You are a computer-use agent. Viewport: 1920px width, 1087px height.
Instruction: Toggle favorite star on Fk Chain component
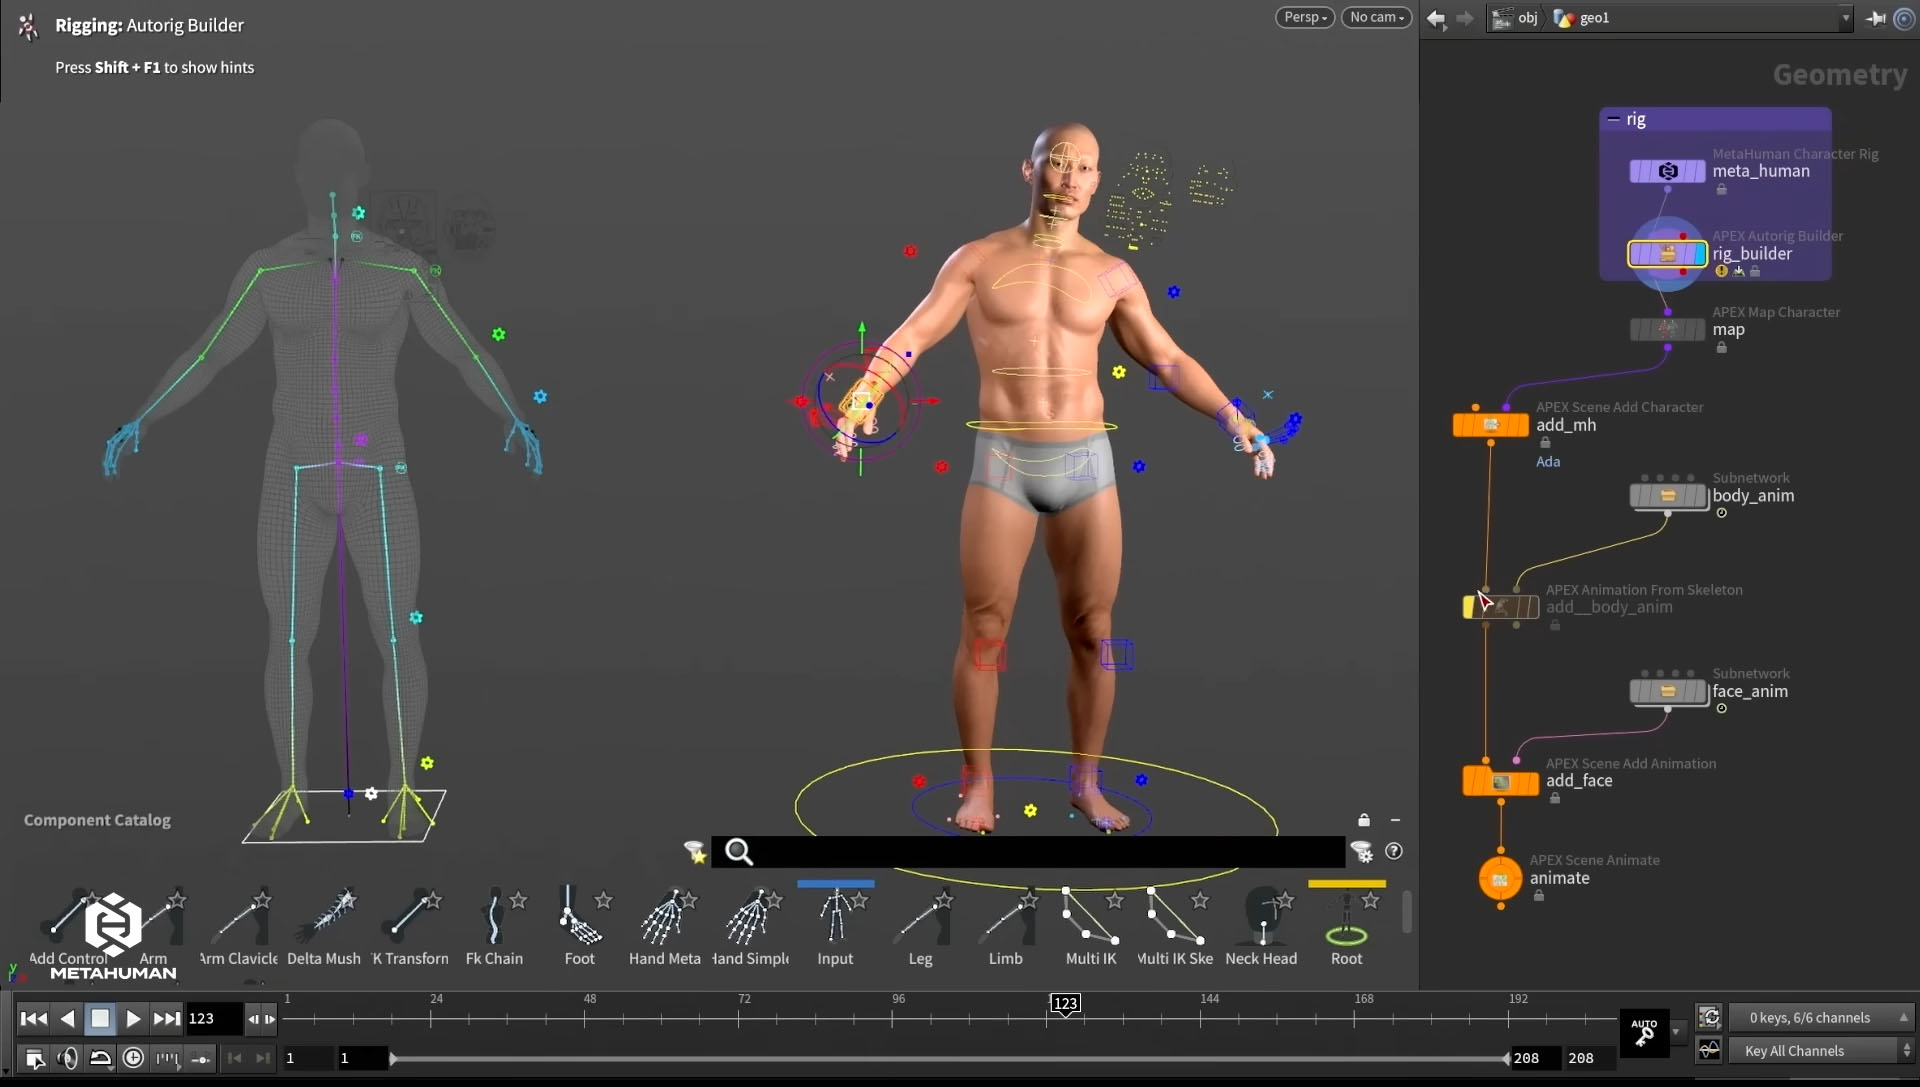point(518,900)
